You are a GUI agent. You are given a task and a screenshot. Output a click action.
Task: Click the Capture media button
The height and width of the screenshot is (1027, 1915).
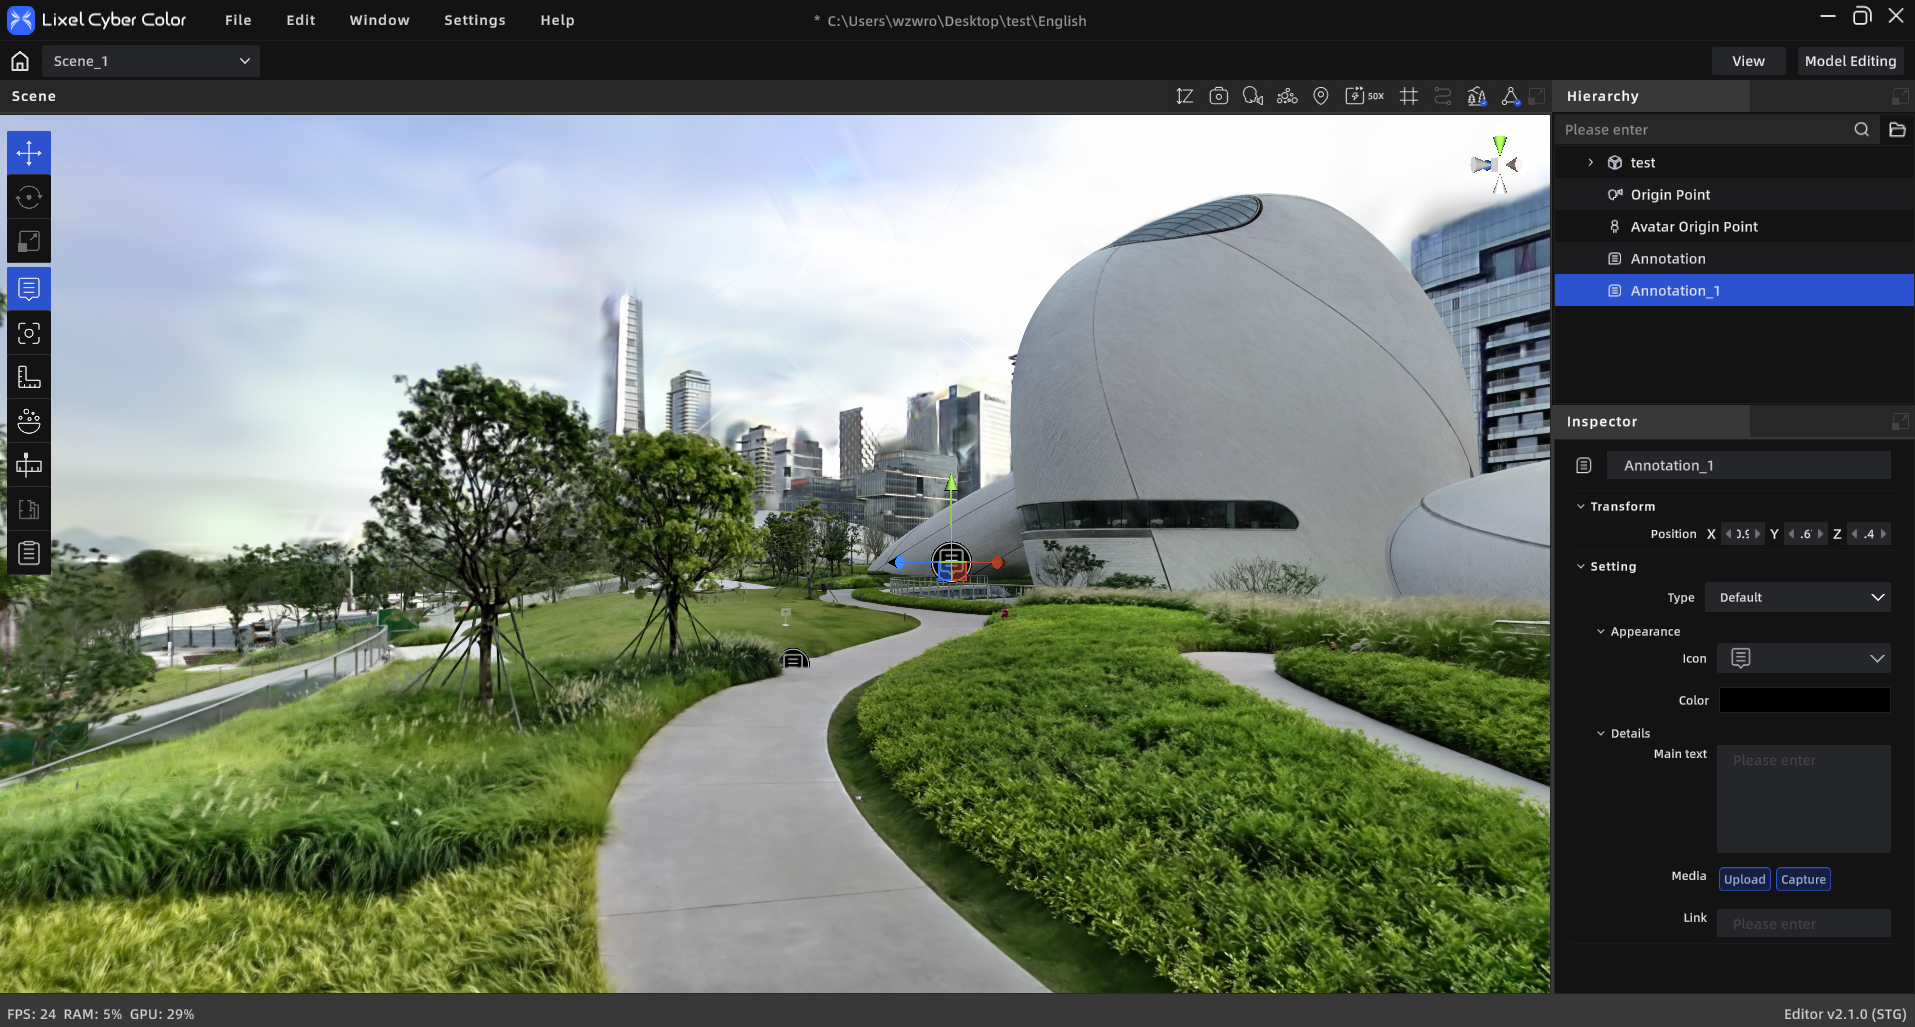[x=1803, y=879]
